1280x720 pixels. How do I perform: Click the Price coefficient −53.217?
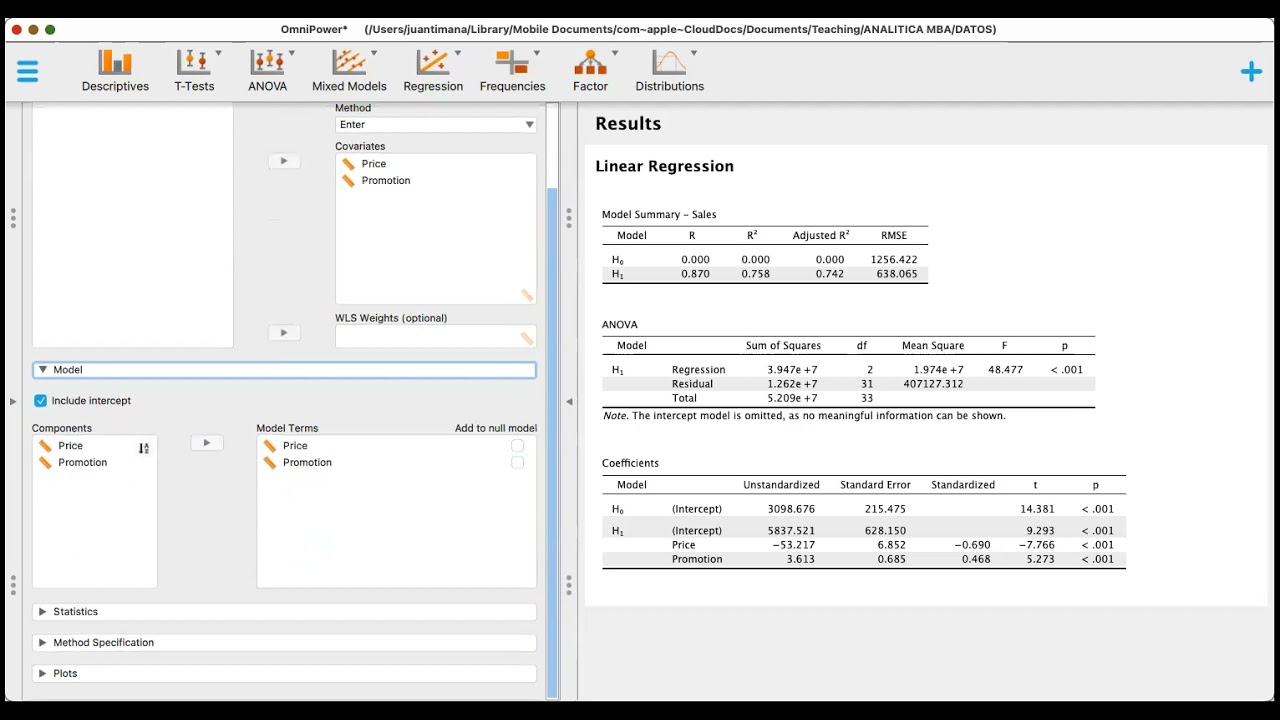(x=794, y=546)
